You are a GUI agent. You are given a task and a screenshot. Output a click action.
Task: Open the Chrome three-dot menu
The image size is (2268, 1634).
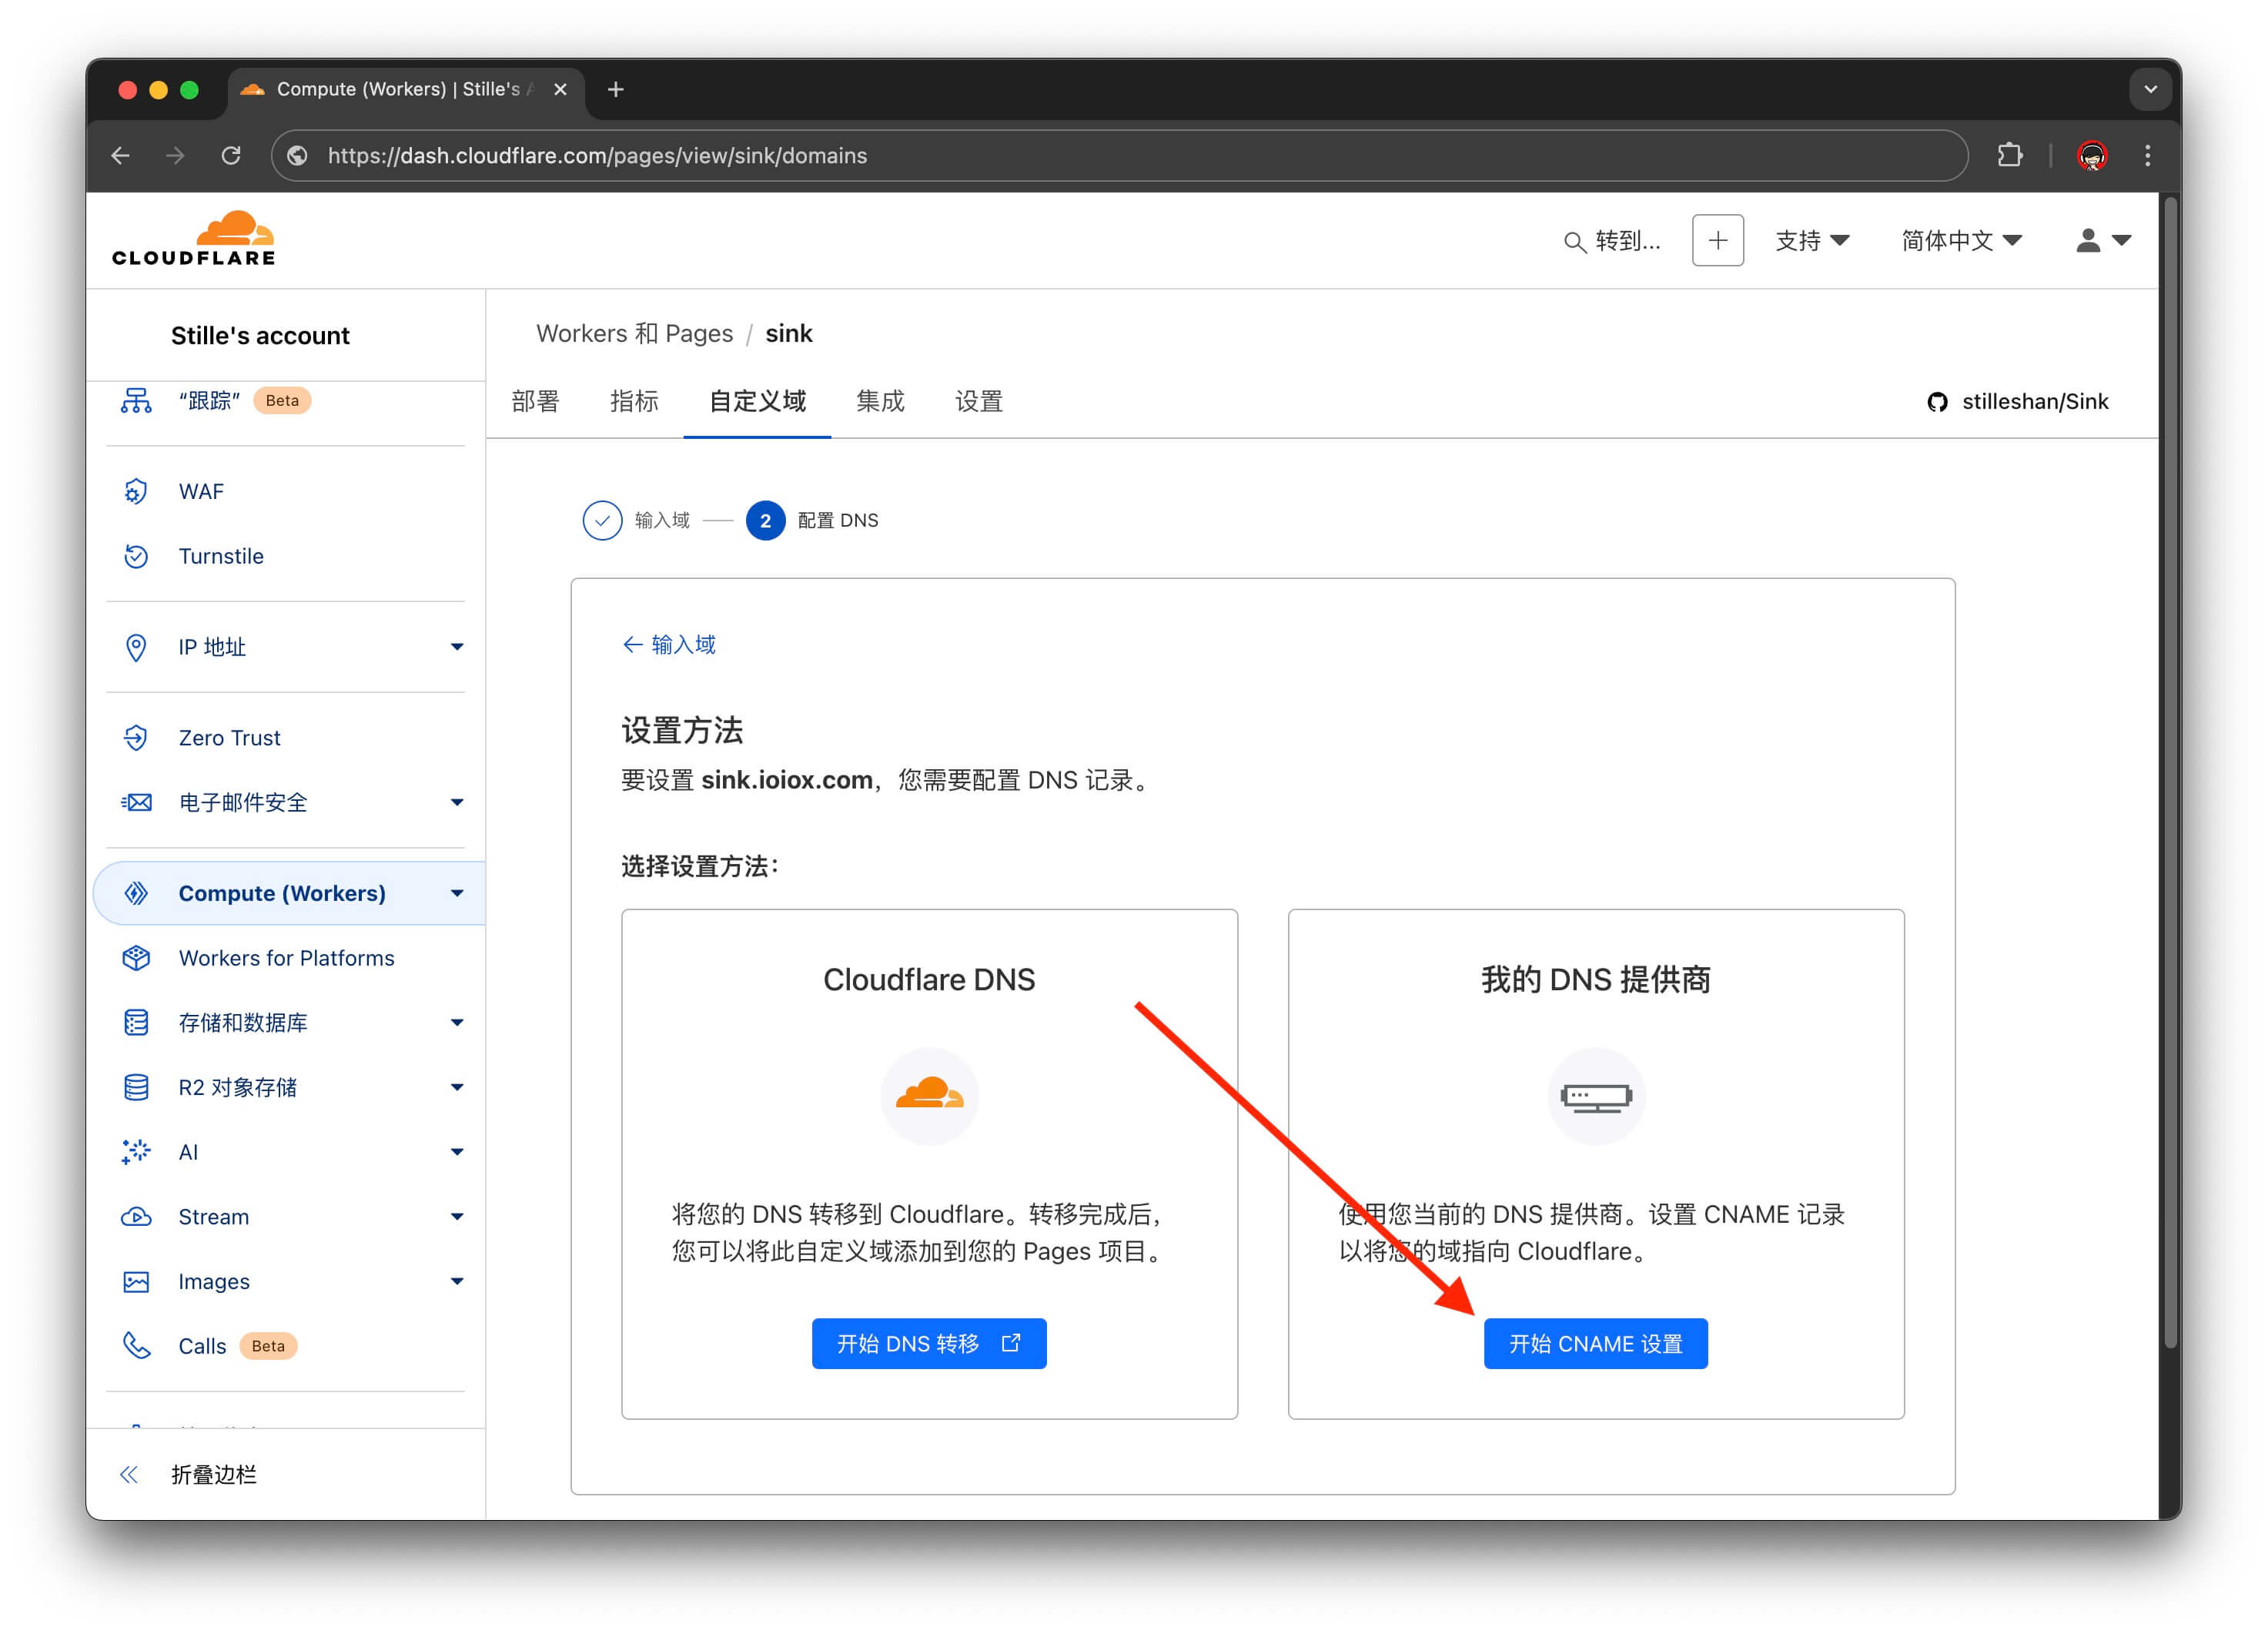[x=2147, y=155]
